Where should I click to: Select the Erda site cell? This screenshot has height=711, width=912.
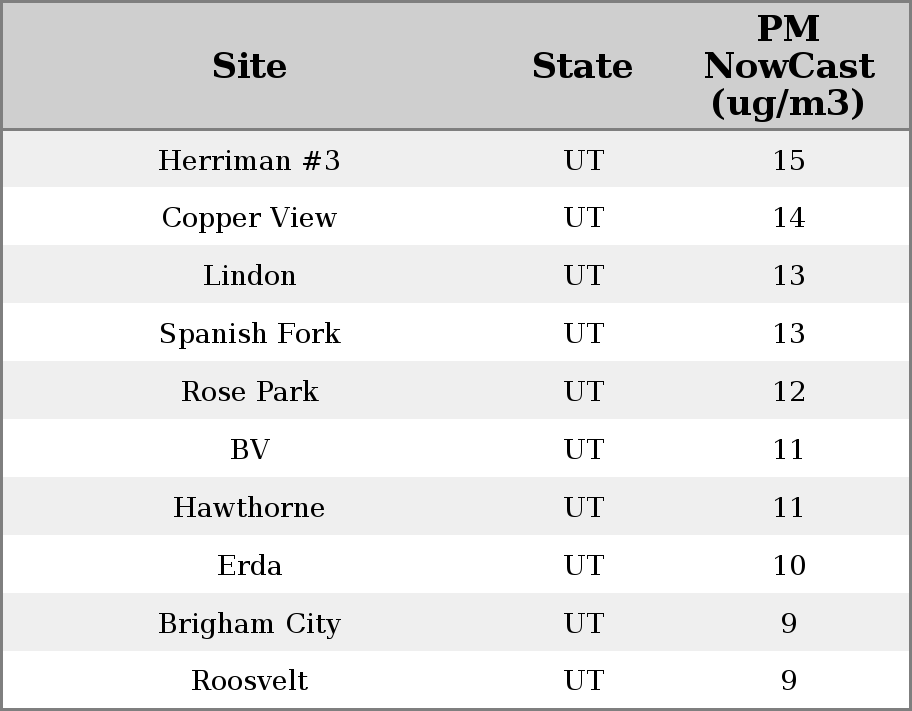(249, 566)
